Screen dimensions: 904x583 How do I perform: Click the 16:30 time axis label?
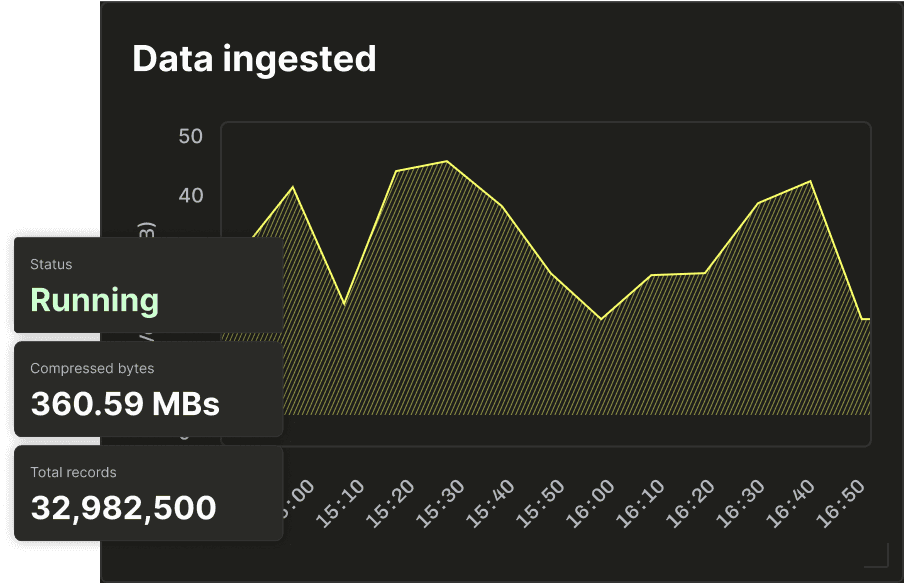741,503
